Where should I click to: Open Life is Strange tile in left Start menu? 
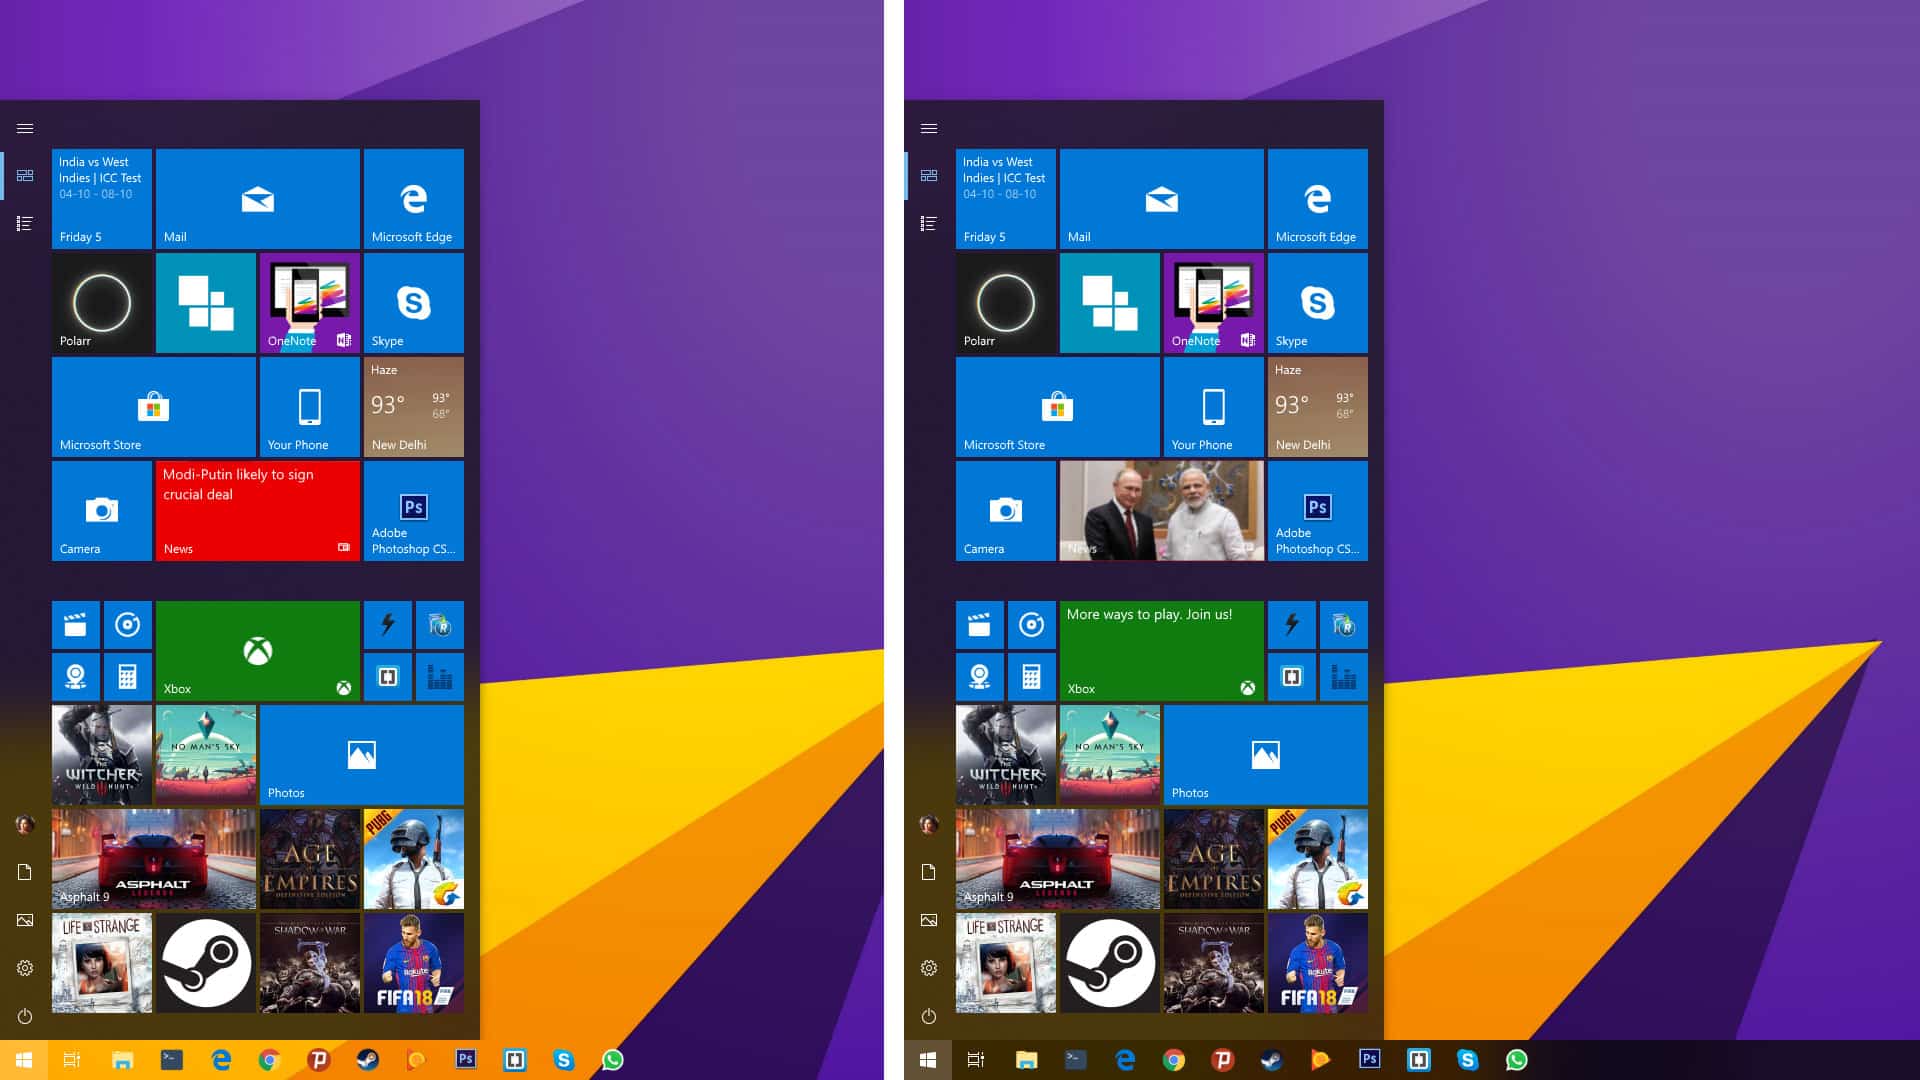(x=101, y=963)
